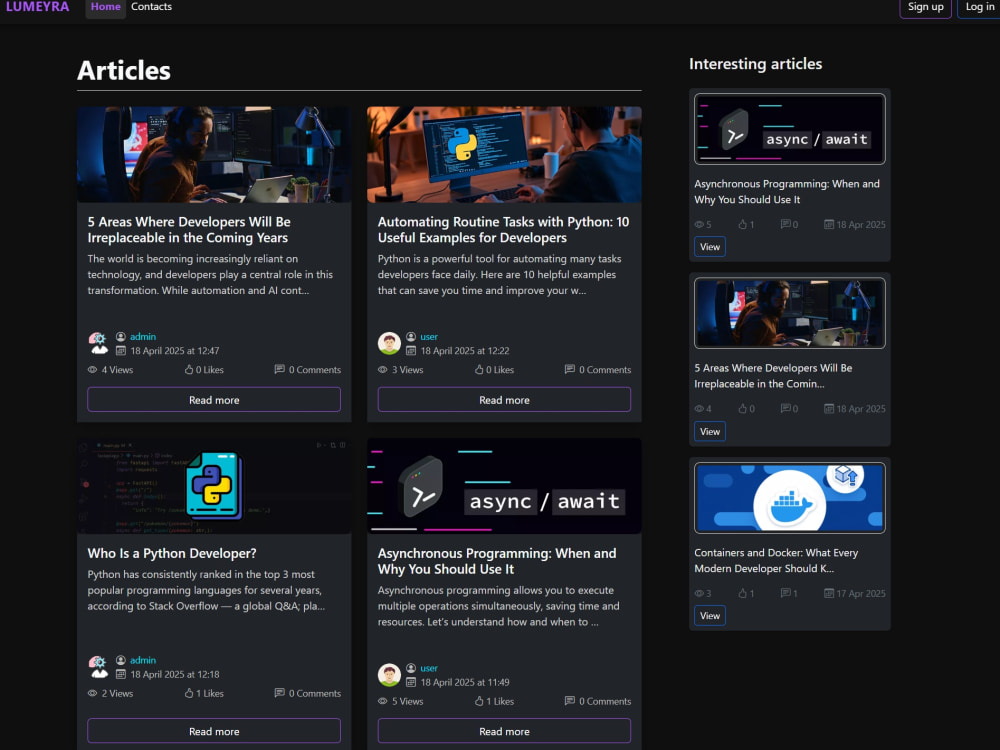Click the eye icon beside '4 Views'
The image size is (1000, 750).
(x=92, y=370)
